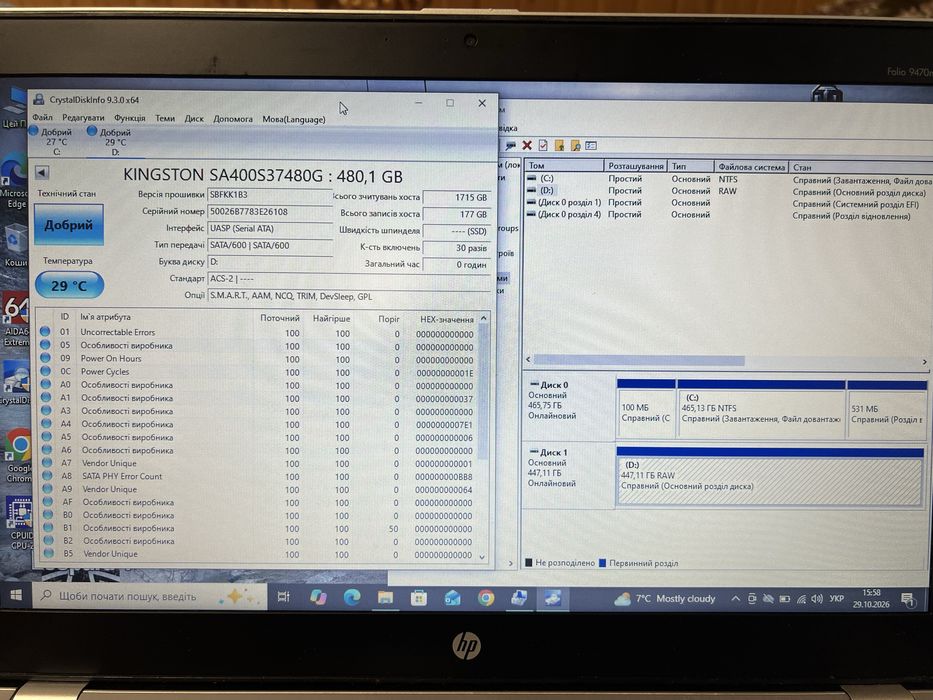Click the list view settings icon in Disk Management toolbar

tap(591, 145)
